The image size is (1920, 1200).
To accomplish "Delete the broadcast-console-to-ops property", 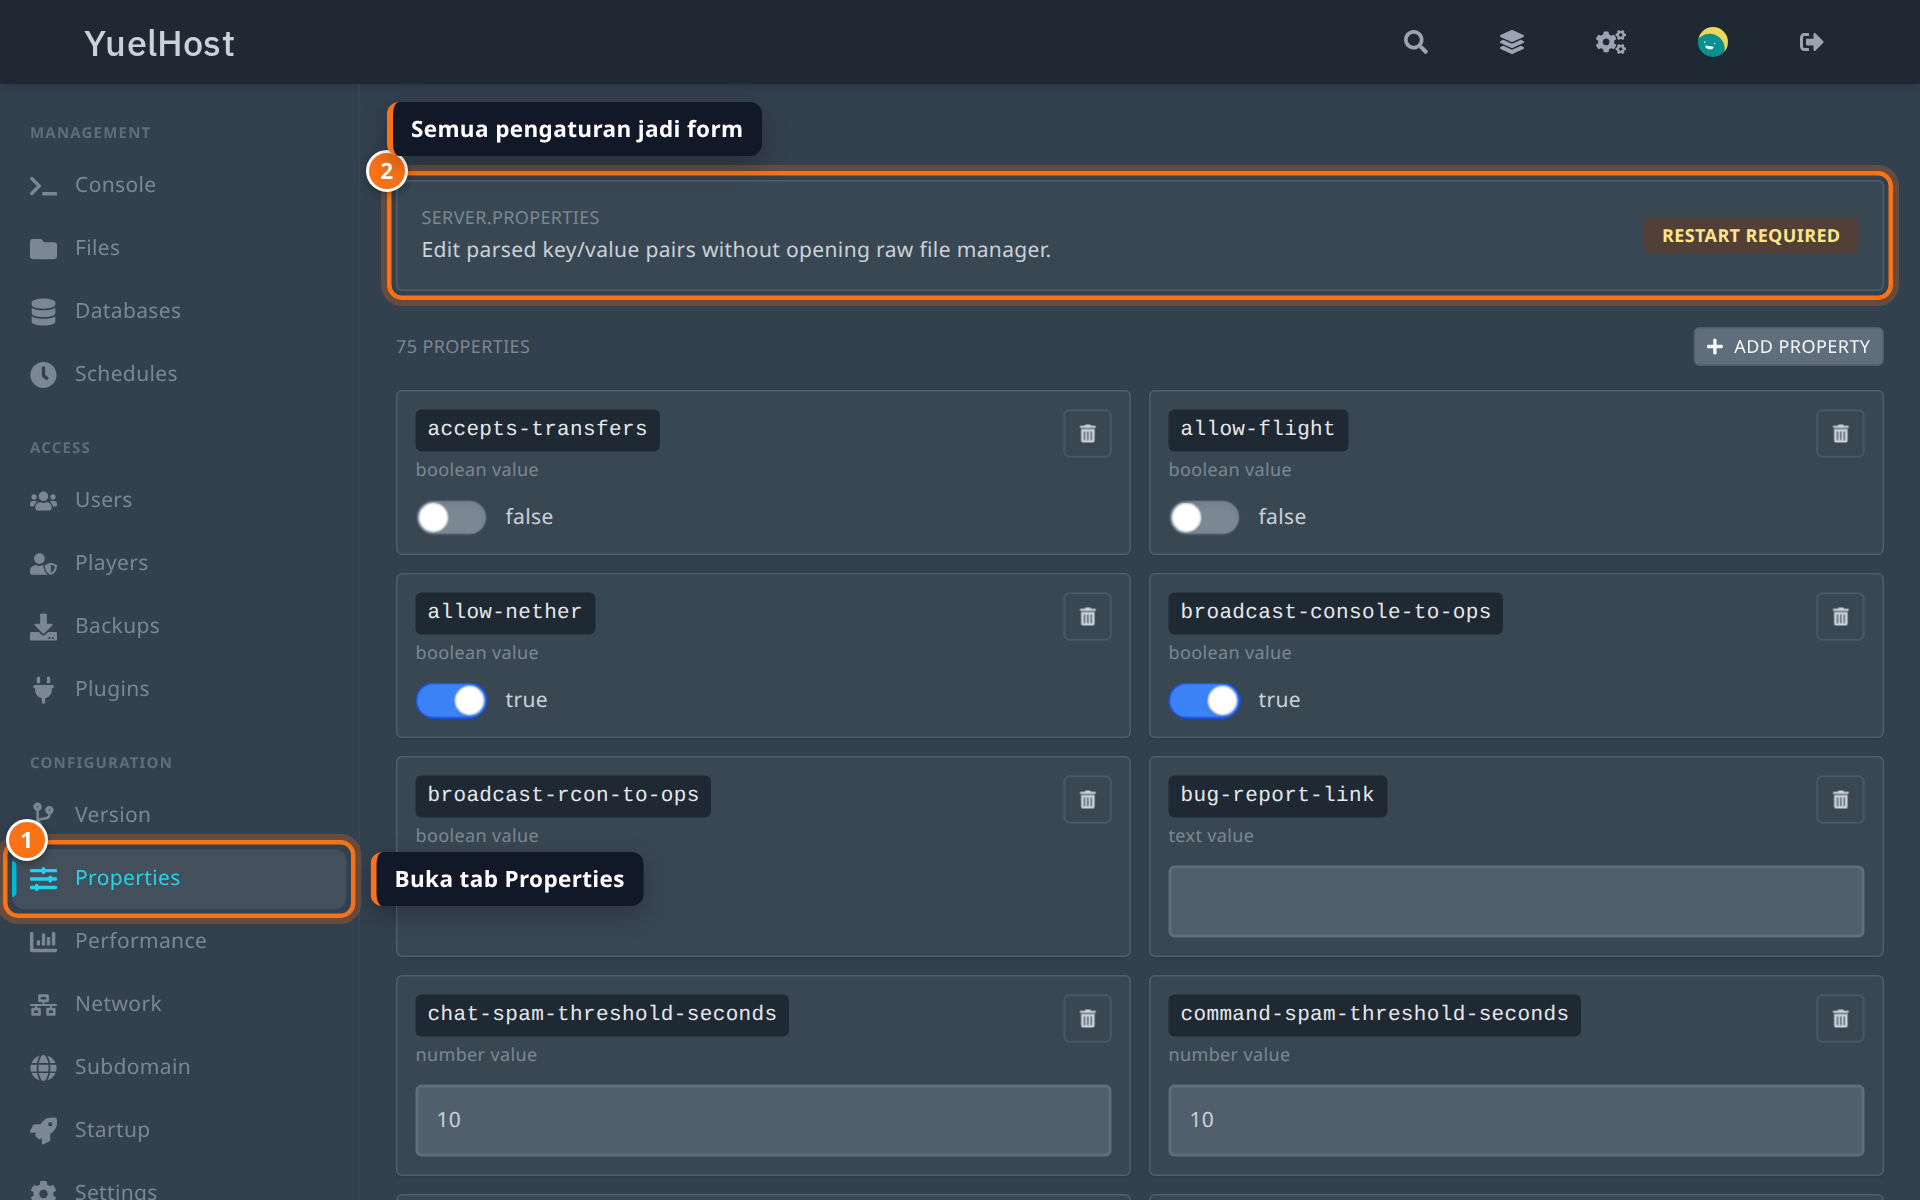I will tap(1840, 617).
